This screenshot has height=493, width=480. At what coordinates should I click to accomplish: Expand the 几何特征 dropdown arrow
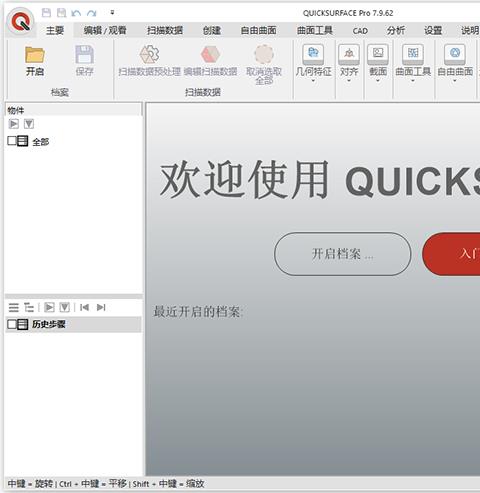(x=313, y=81)
